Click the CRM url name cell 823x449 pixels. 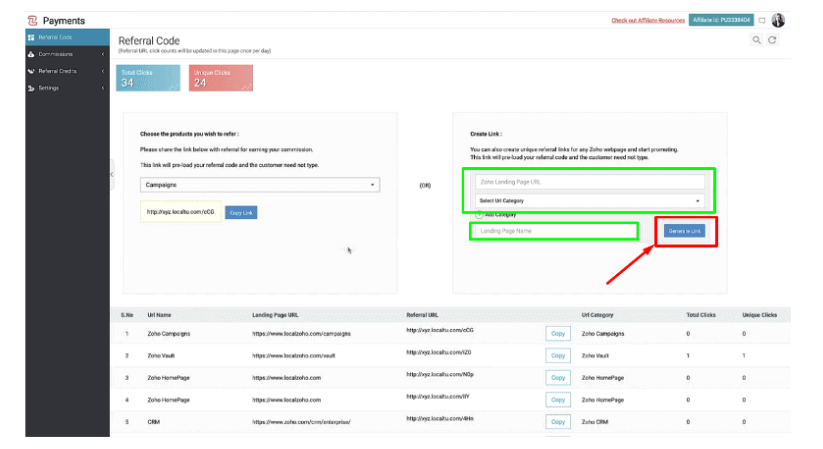[x=153, y=422]
